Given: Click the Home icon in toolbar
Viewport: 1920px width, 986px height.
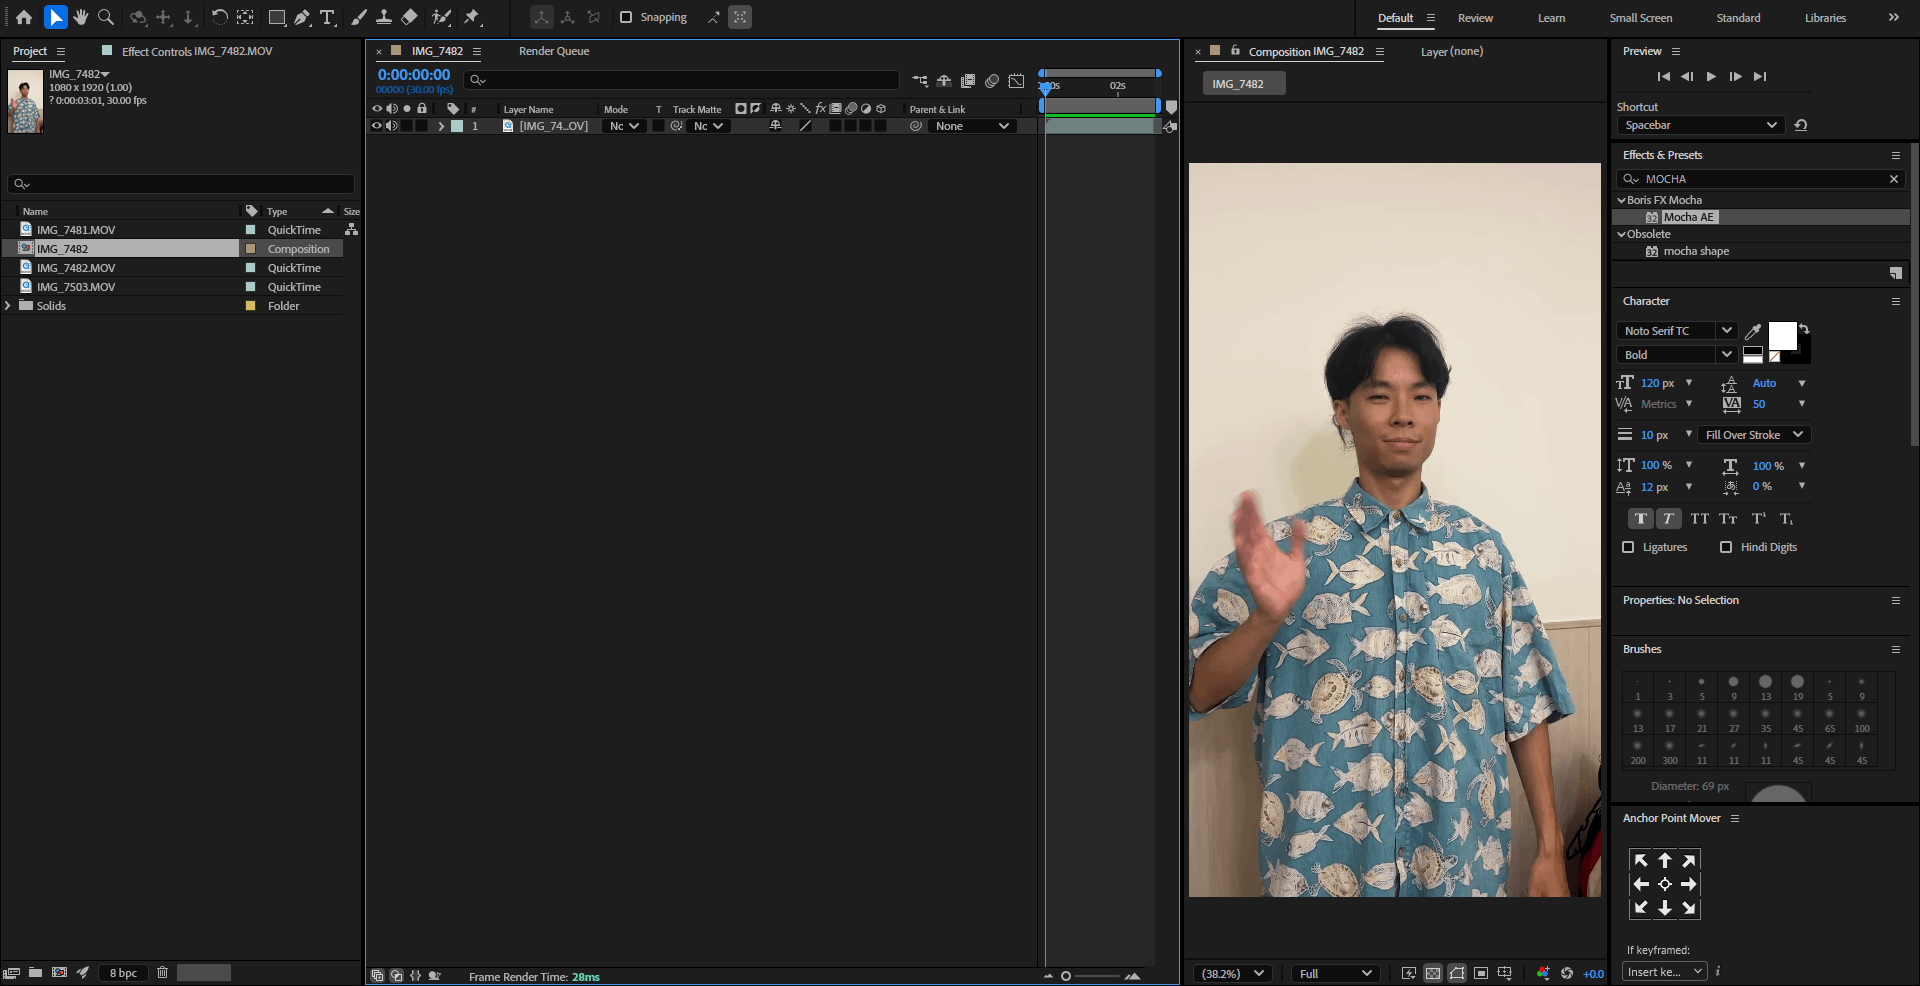Looking at the screenshot, I should click(x=24, y=17).
